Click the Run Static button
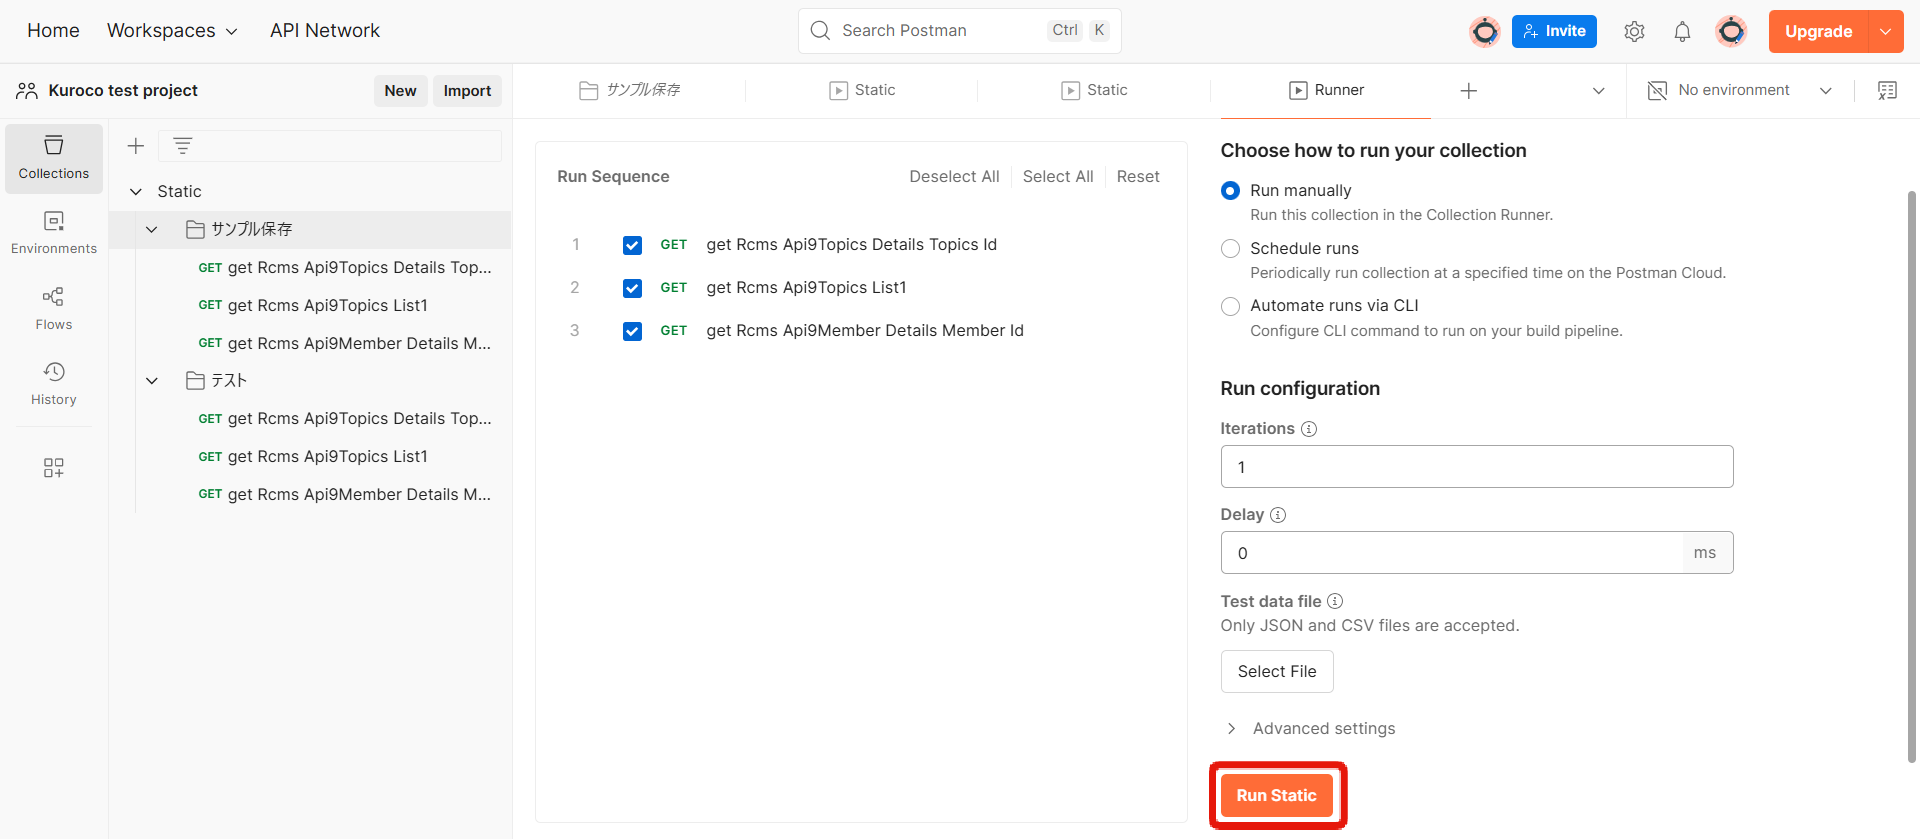Screen dimensions: 1920x839 [x=1276, y=795]
